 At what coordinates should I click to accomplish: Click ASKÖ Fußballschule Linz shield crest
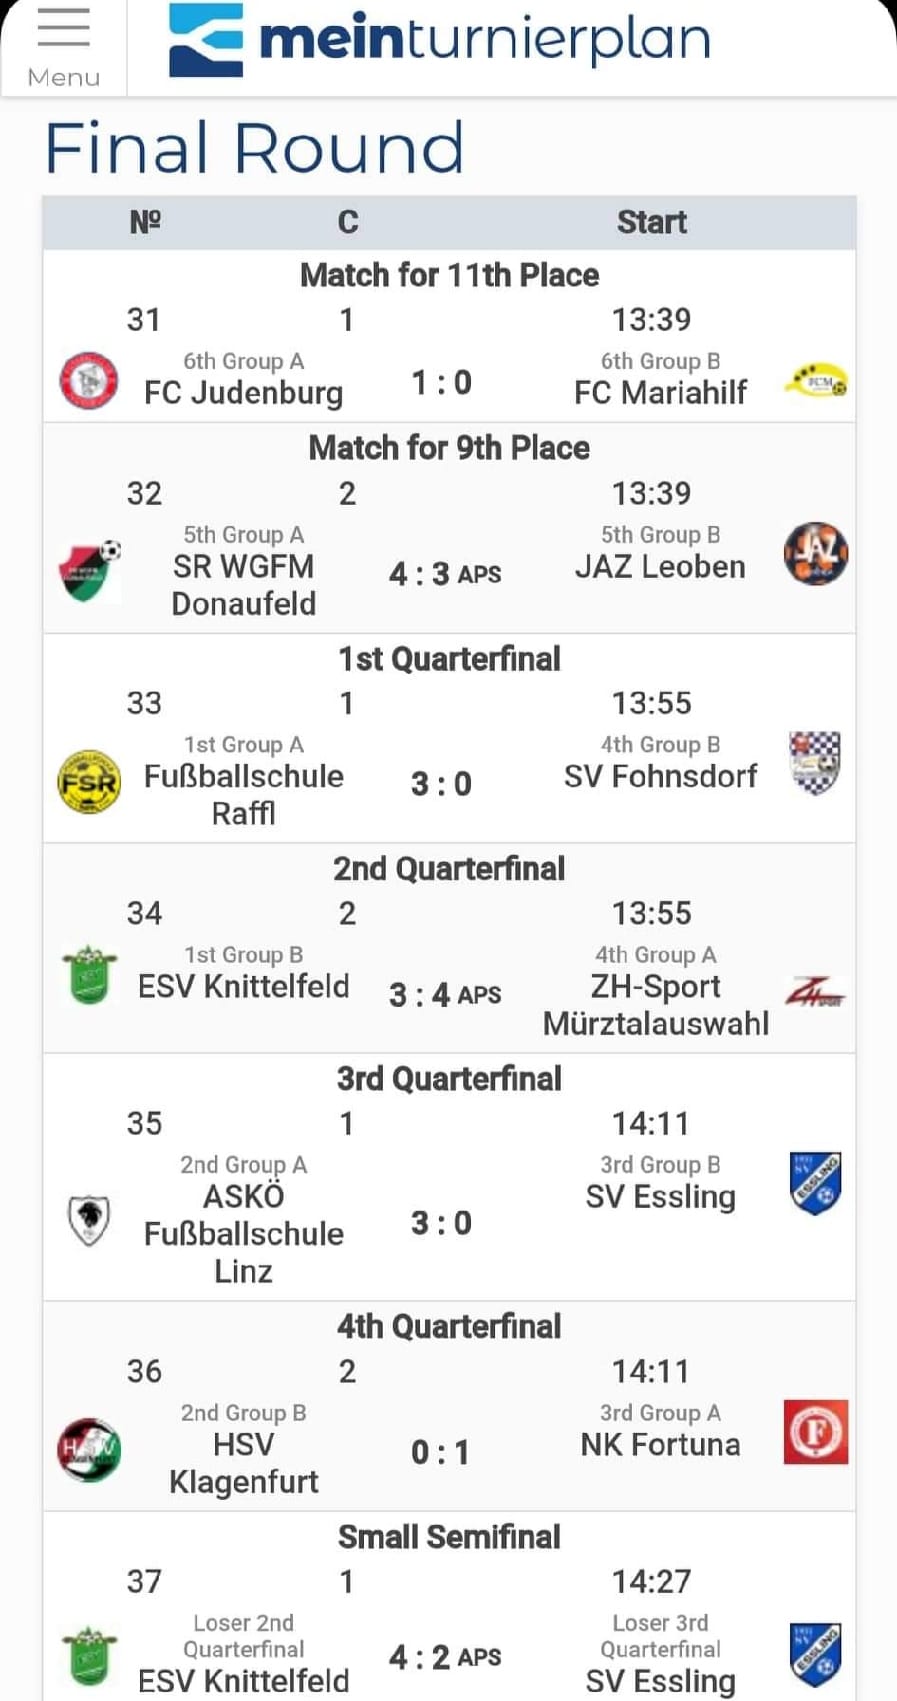[89, 1220]
